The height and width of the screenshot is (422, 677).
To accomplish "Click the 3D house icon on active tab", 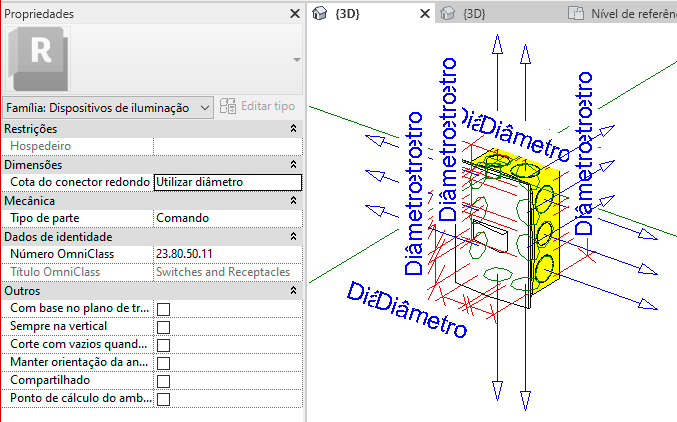I will click(x=320, y=13).
